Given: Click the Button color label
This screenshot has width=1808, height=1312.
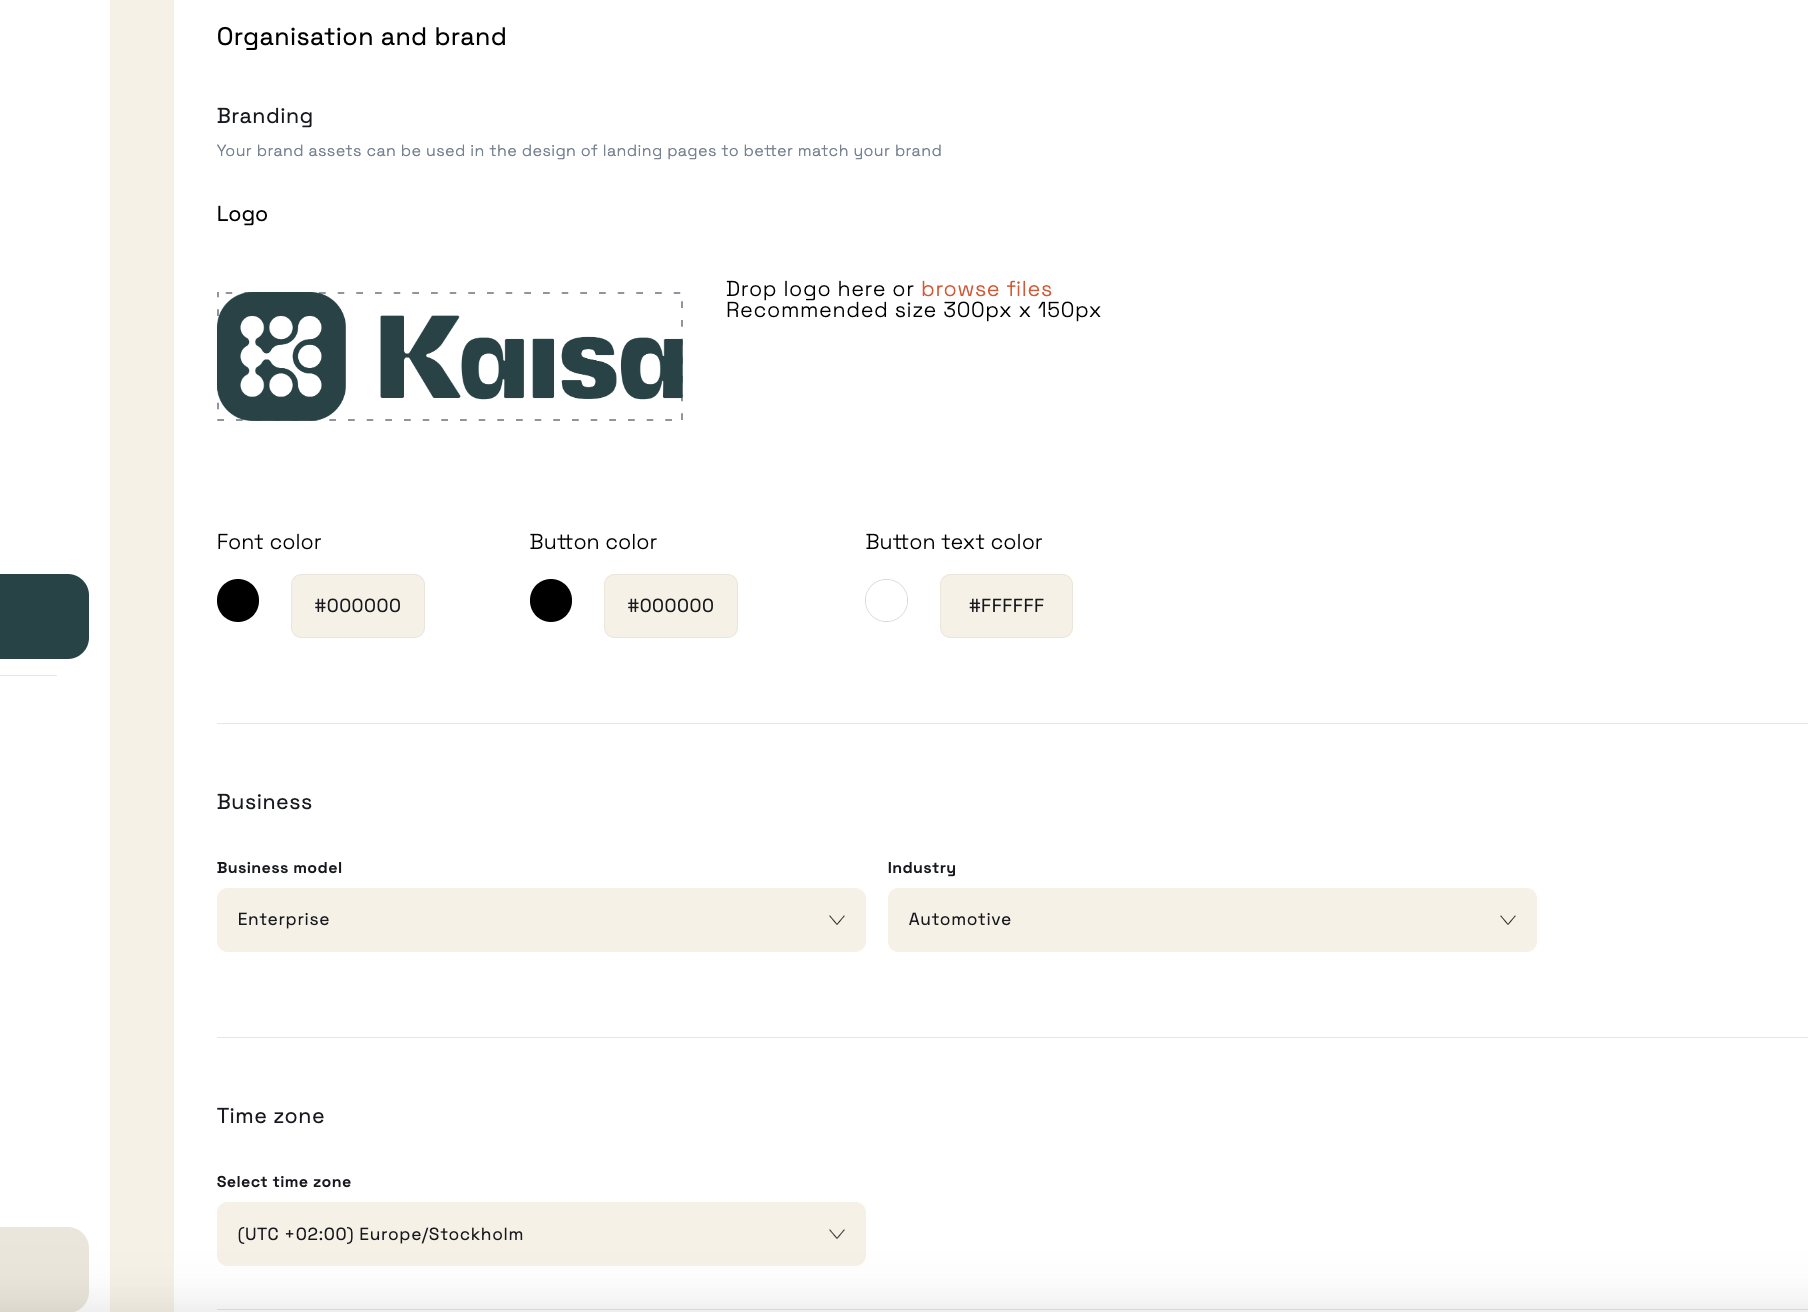Looking at the screenshot, I should pyautogui.click(x=593, y=542).
